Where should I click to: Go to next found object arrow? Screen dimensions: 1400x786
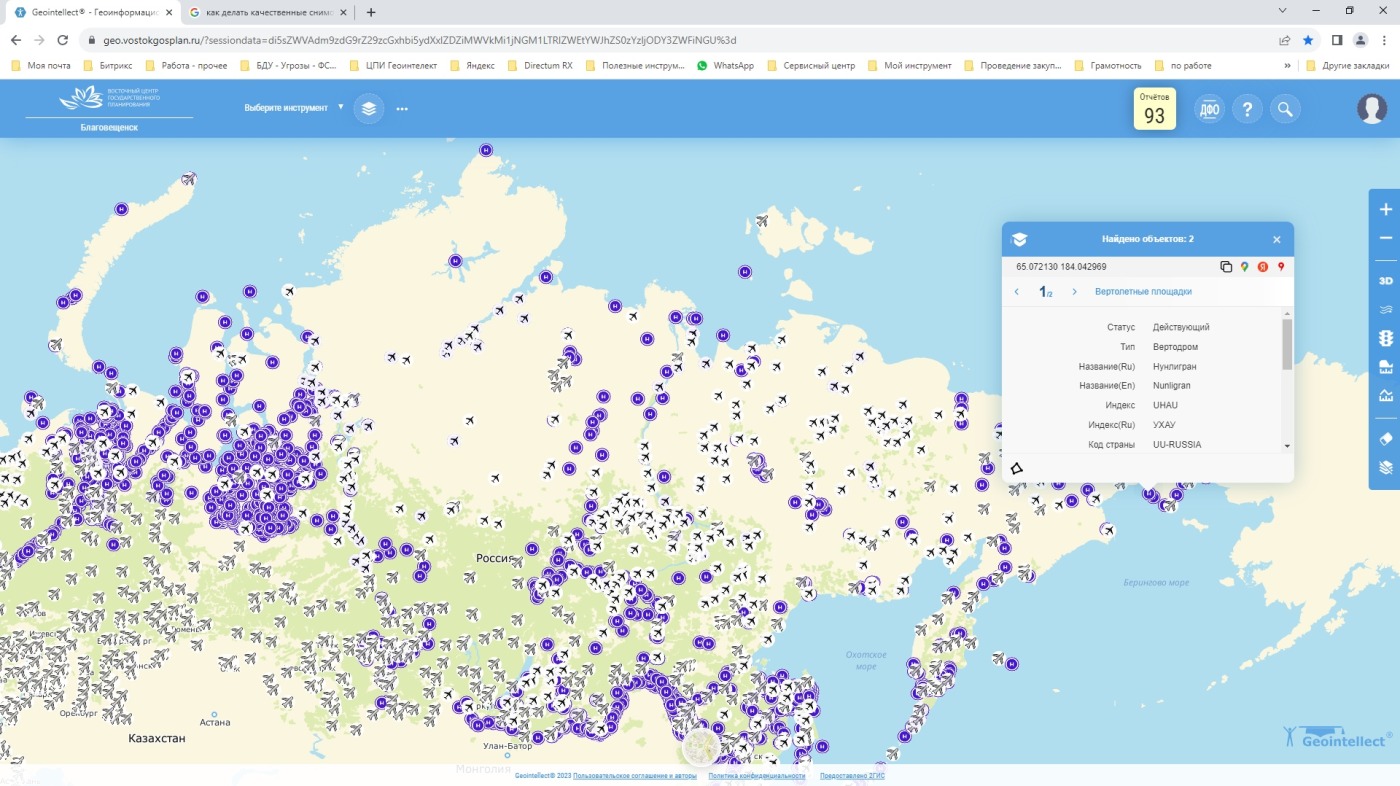pyautogui.click(x=1075, y=292)
